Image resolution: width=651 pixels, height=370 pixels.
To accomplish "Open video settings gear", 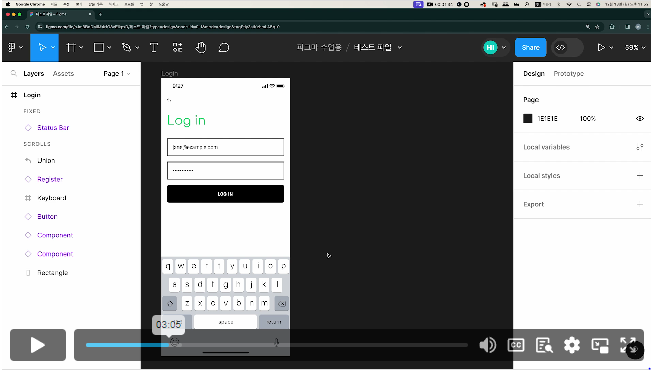I will pyautogui.click(x=572, y=345).
